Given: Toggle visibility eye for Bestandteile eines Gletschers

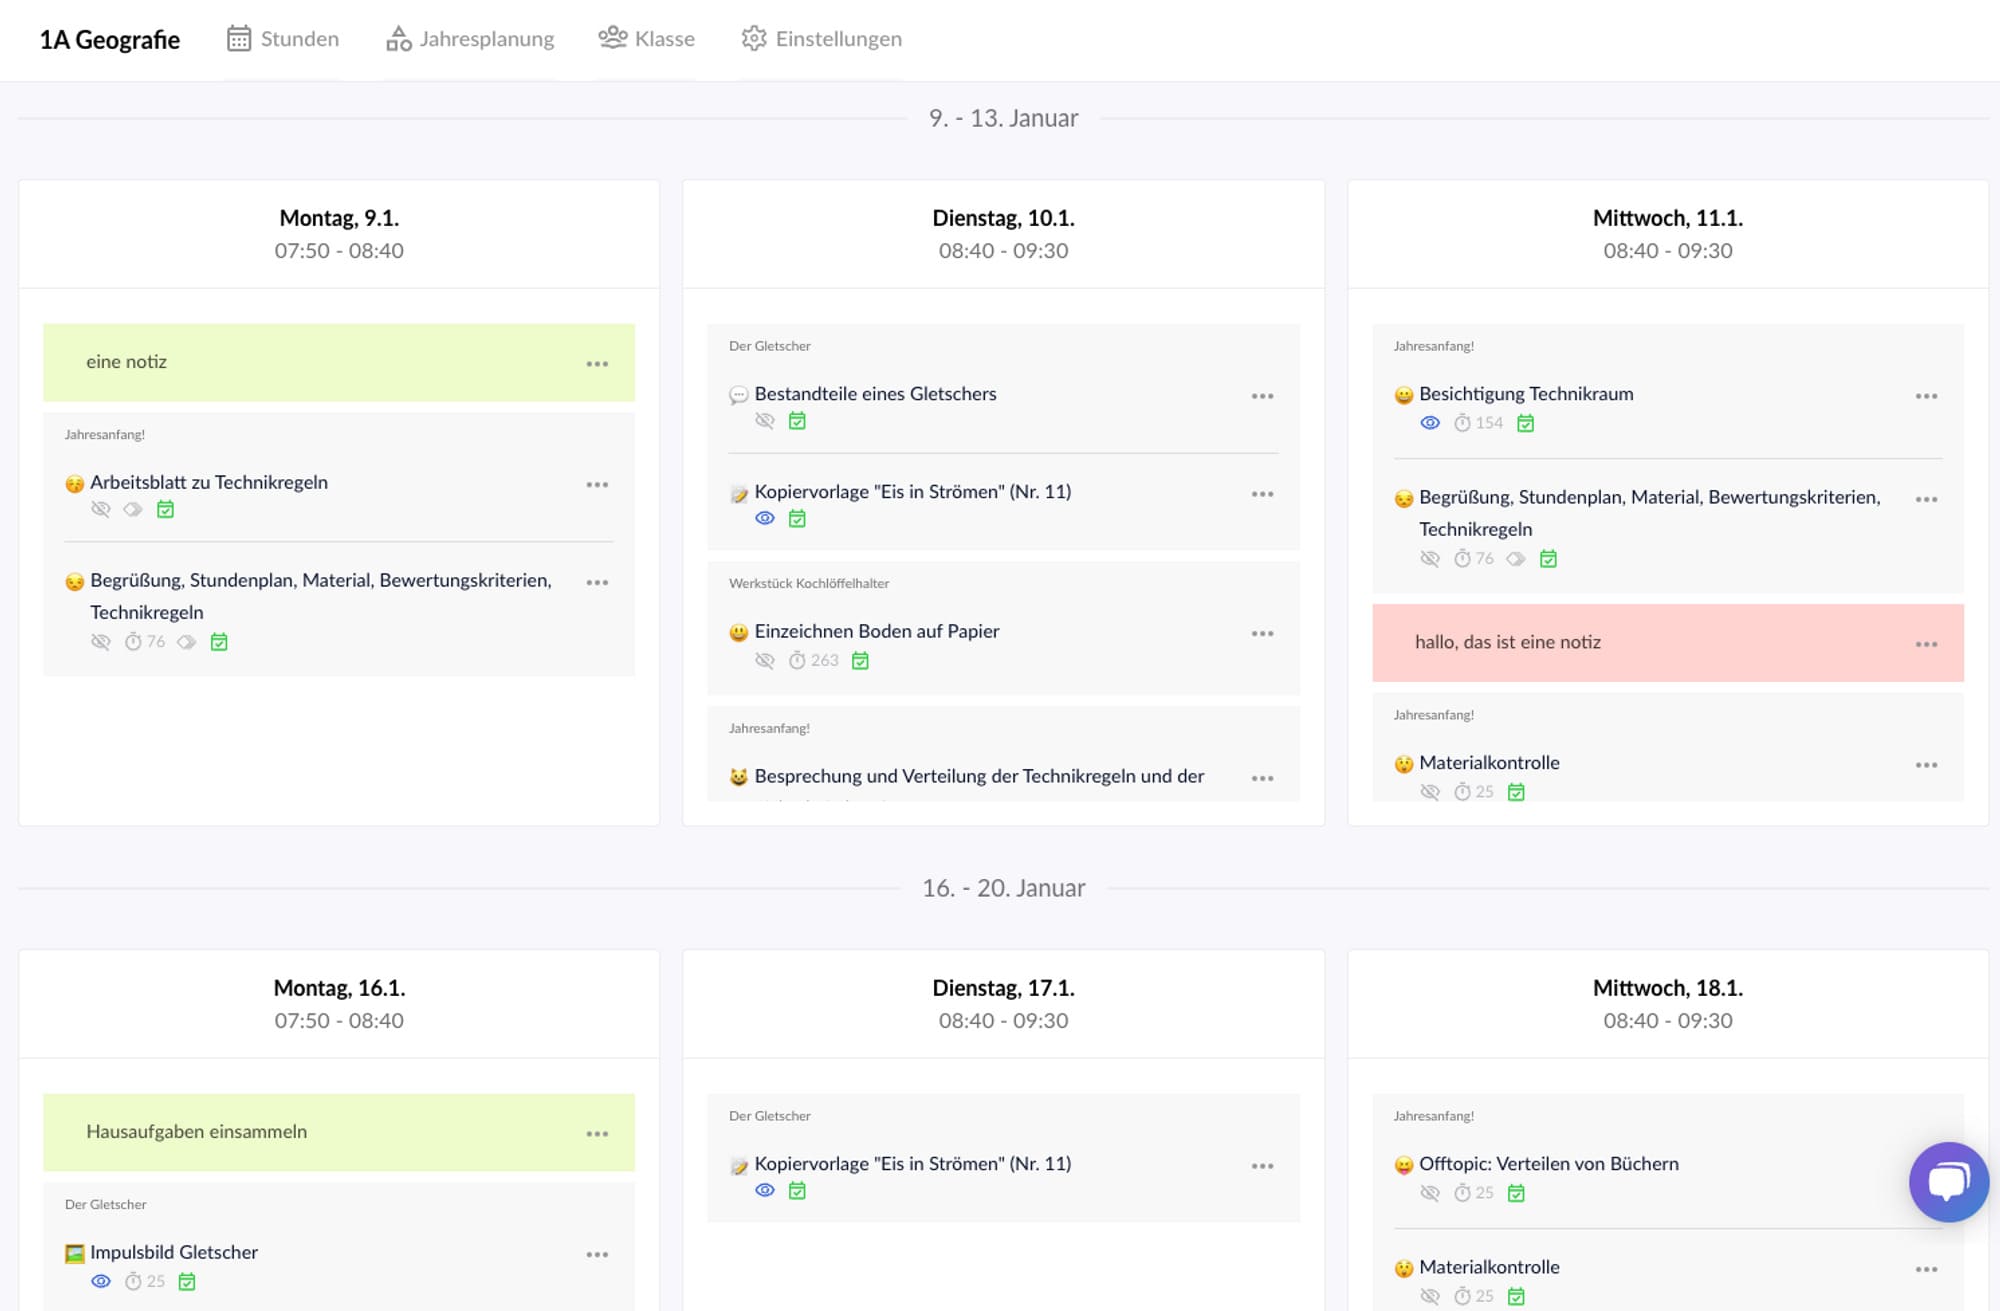Looking at the screenshot, I should click(x=765, y=421).
